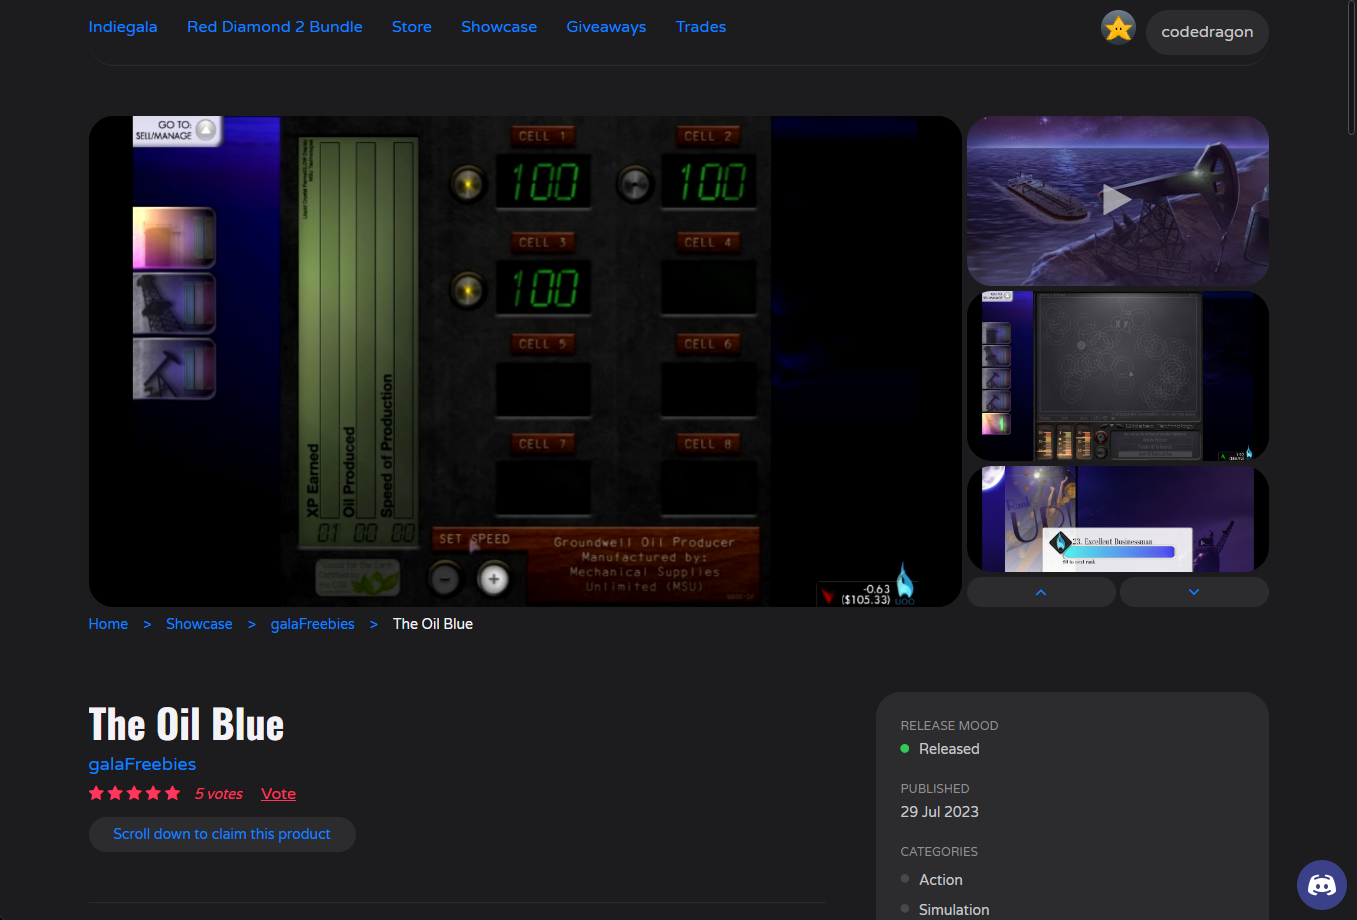The width and height of the screenshot is (1357, 920).
Task: Select the gear puzzle screenshot thumbnail
Action: tap(1118, 376)
